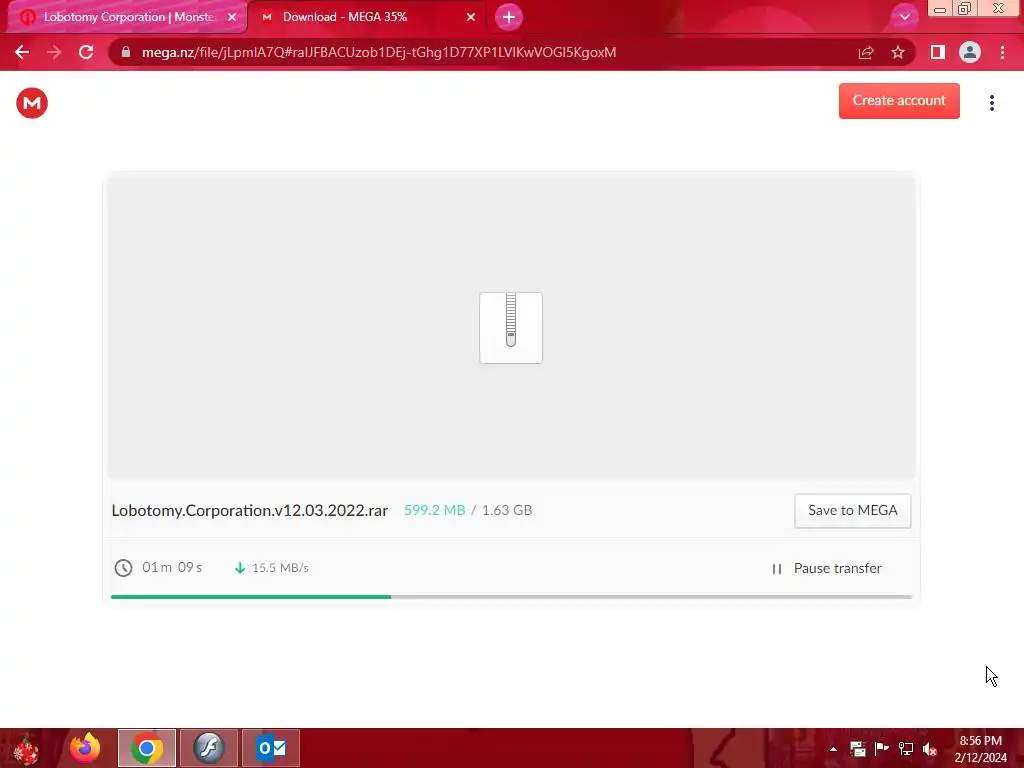This screenshot has width=1024, height=768.
Task: Open a new browser tab
Action: 509,17
